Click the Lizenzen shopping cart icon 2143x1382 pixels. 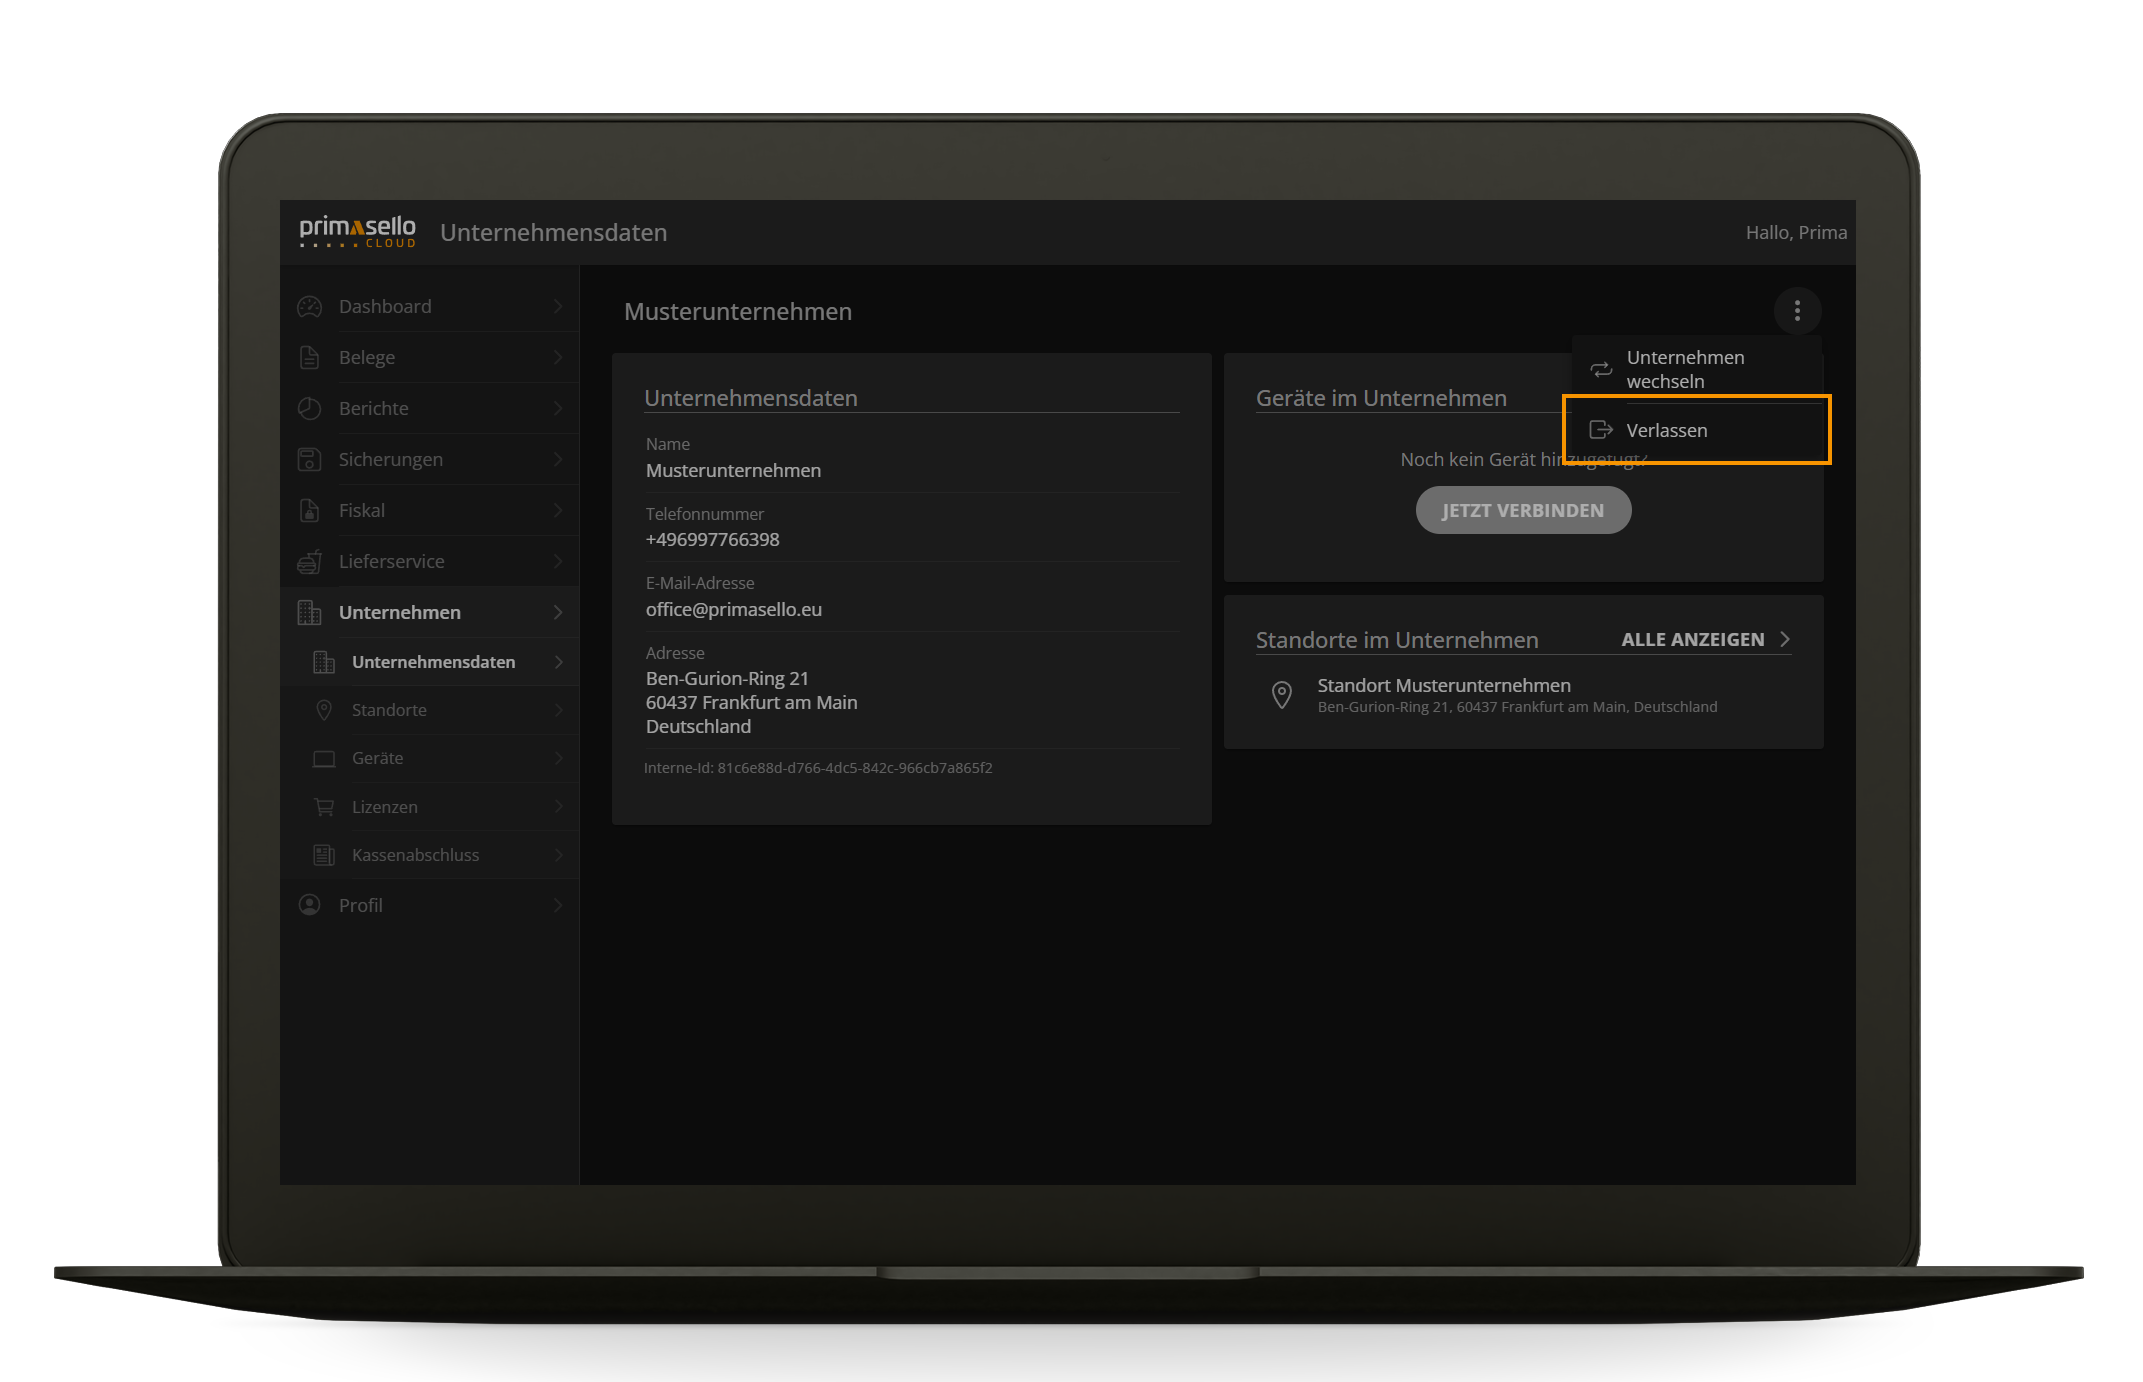tap(323, 806)
